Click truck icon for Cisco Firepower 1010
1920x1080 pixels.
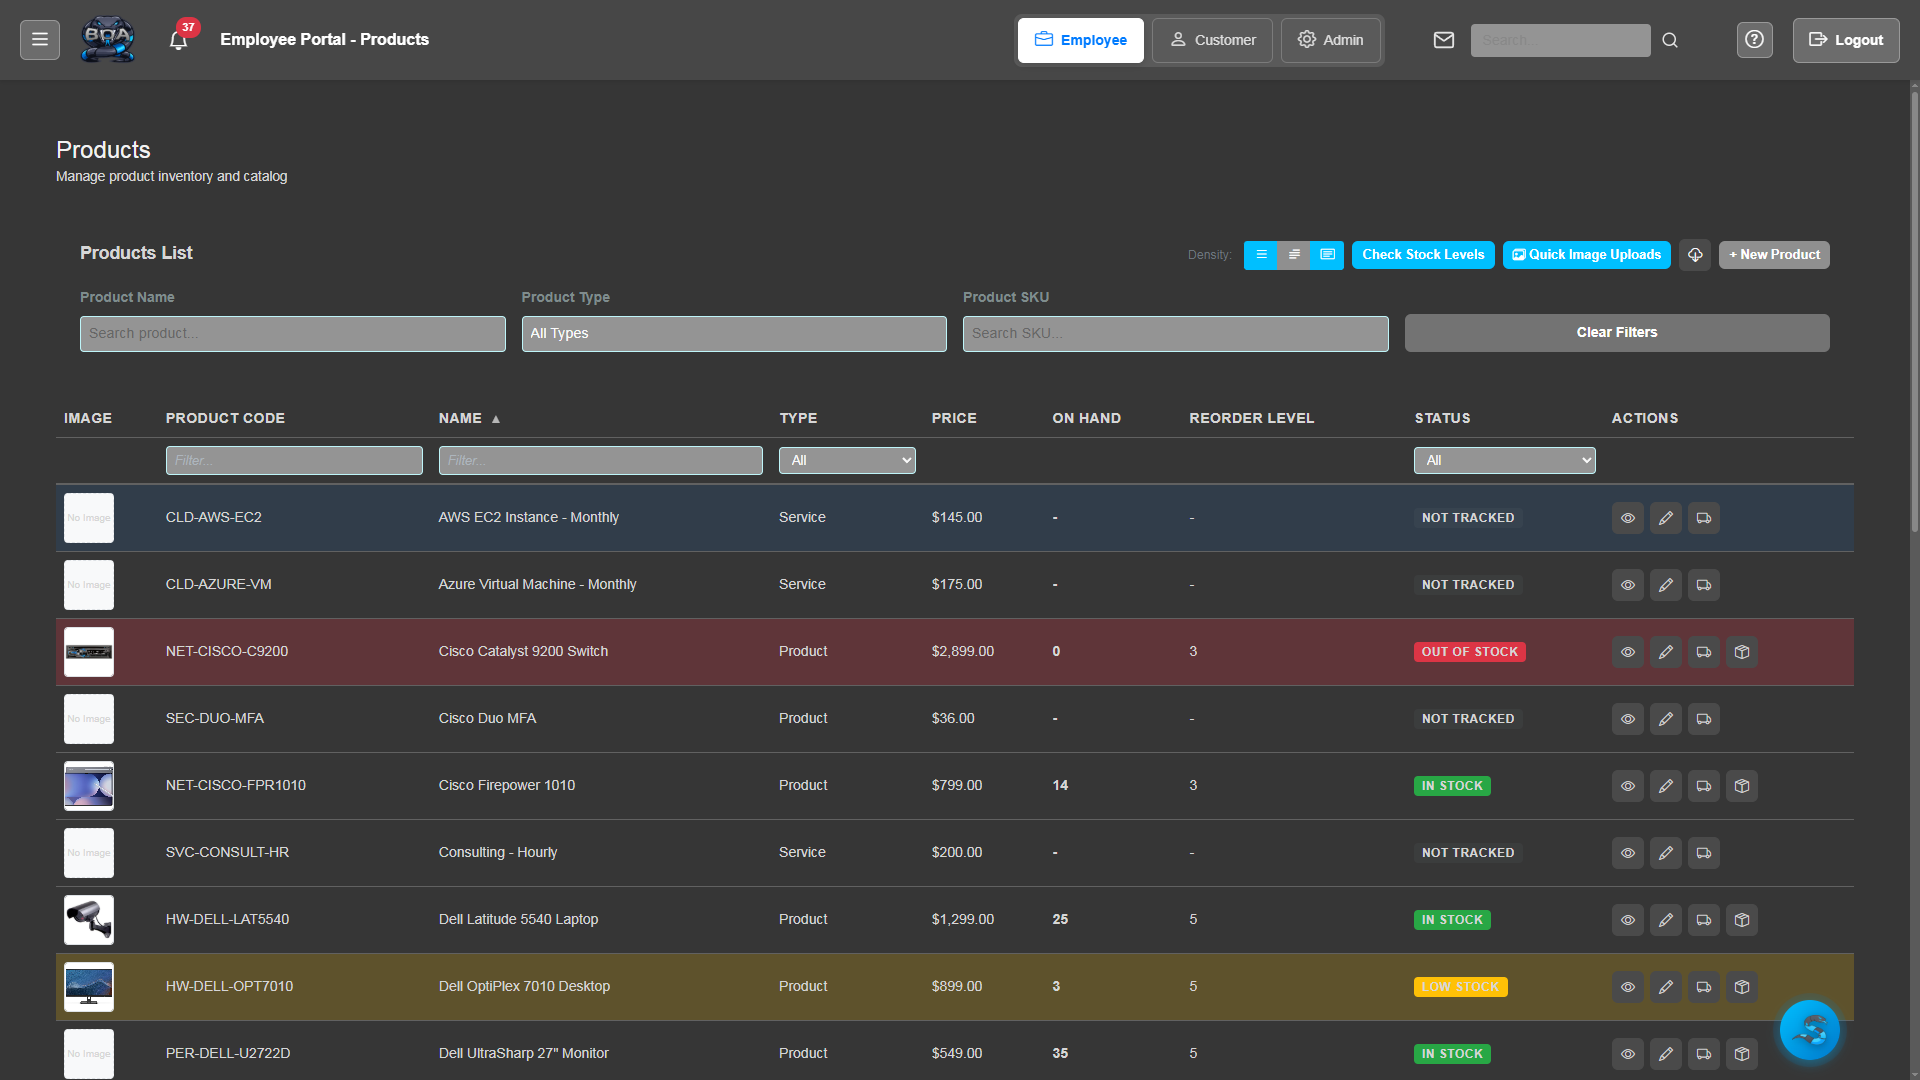coord(1703,786)
